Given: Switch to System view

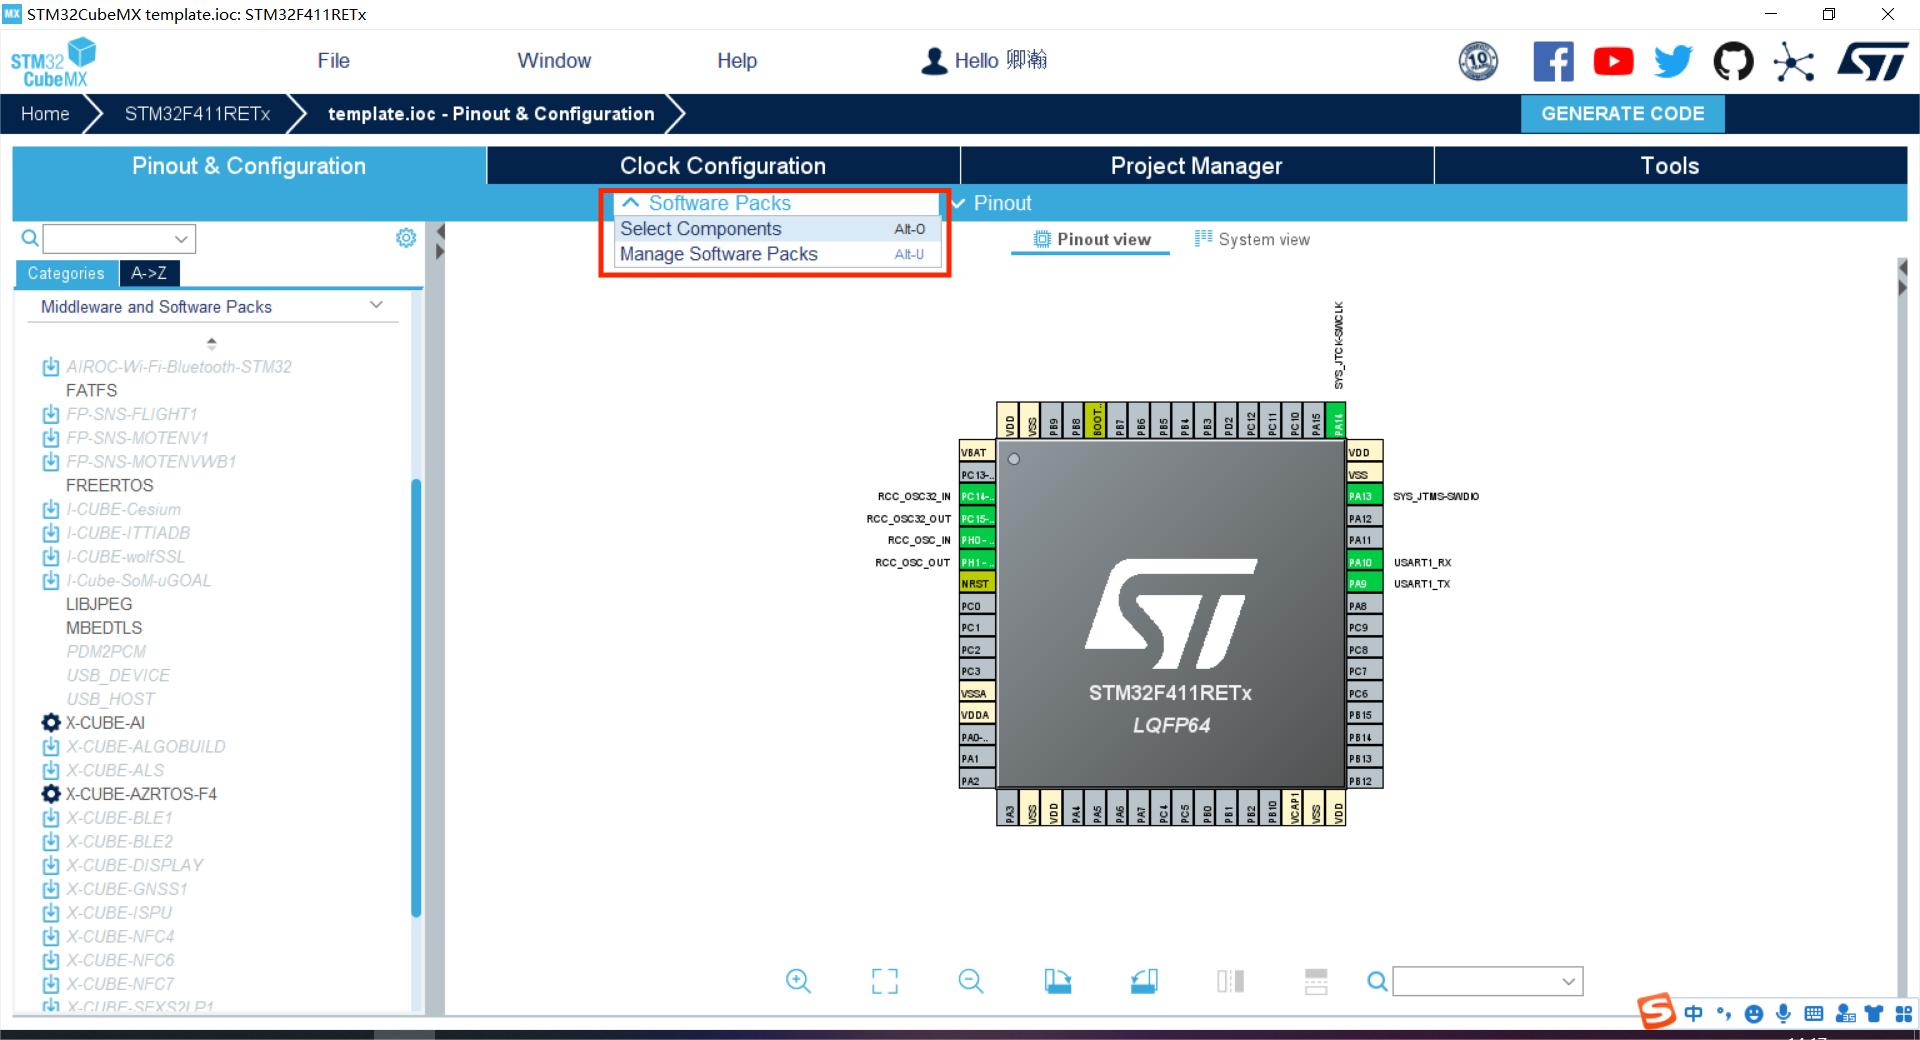Looking at the screenshot, I should pyautogui.click(x=1252, y=240).
